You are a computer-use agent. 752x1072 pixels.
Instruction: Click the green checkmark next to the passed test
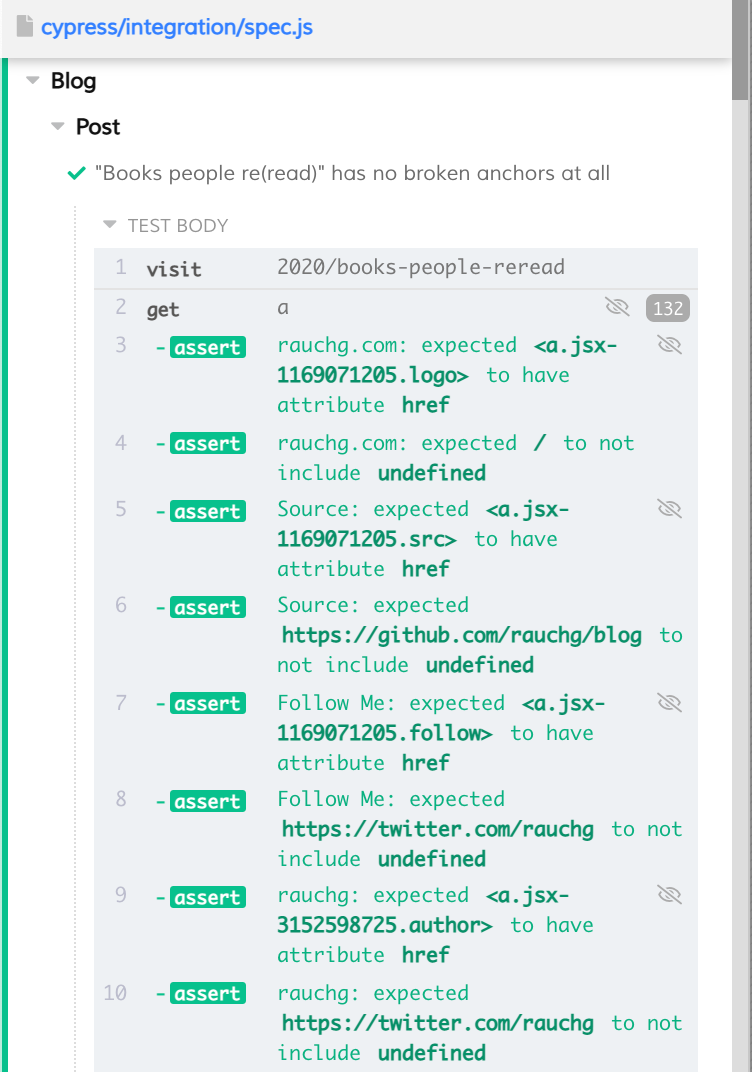coord(75,173)
